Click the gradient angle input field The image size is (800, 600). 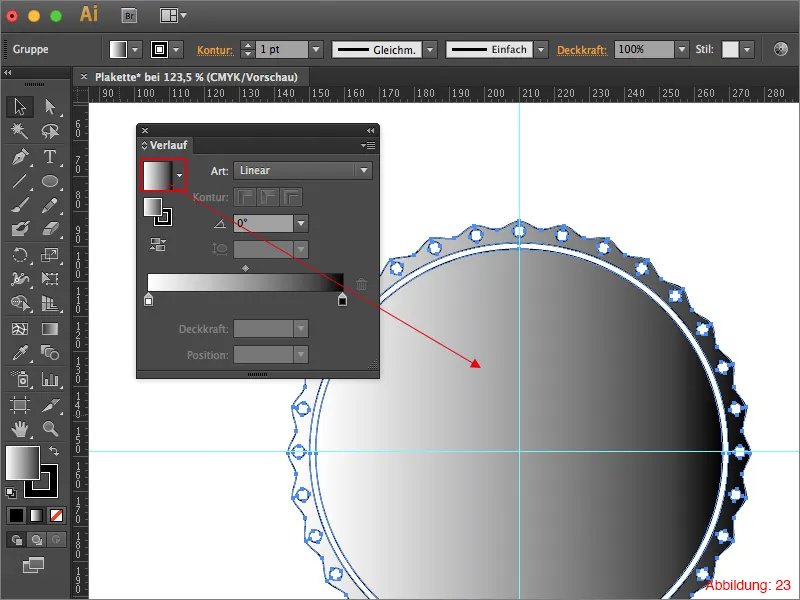pyautogui.click(x=264, y=223)
